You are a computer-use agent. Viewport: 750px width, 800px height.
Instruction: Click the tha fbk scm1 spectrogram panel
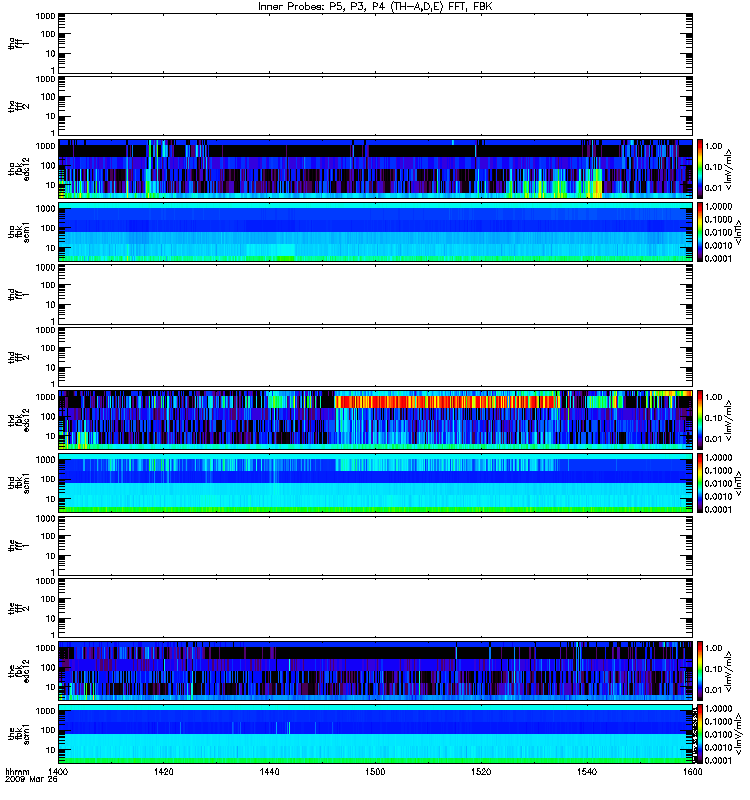click(376, 232)
